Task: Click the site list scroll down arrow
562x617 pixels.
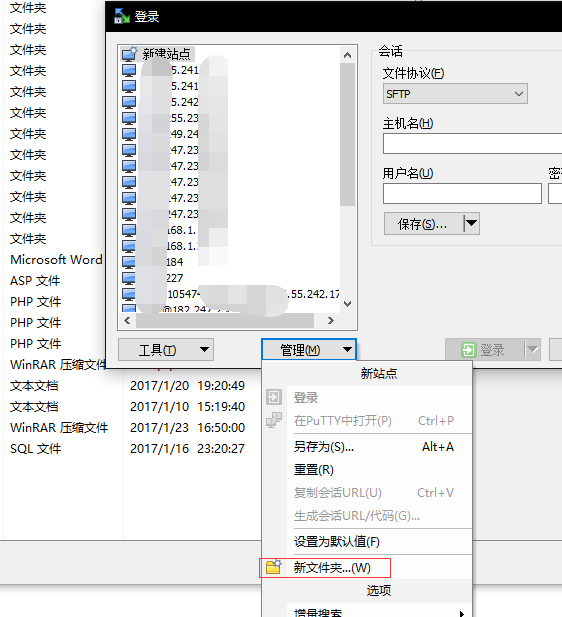Action: tap(348, 304)
